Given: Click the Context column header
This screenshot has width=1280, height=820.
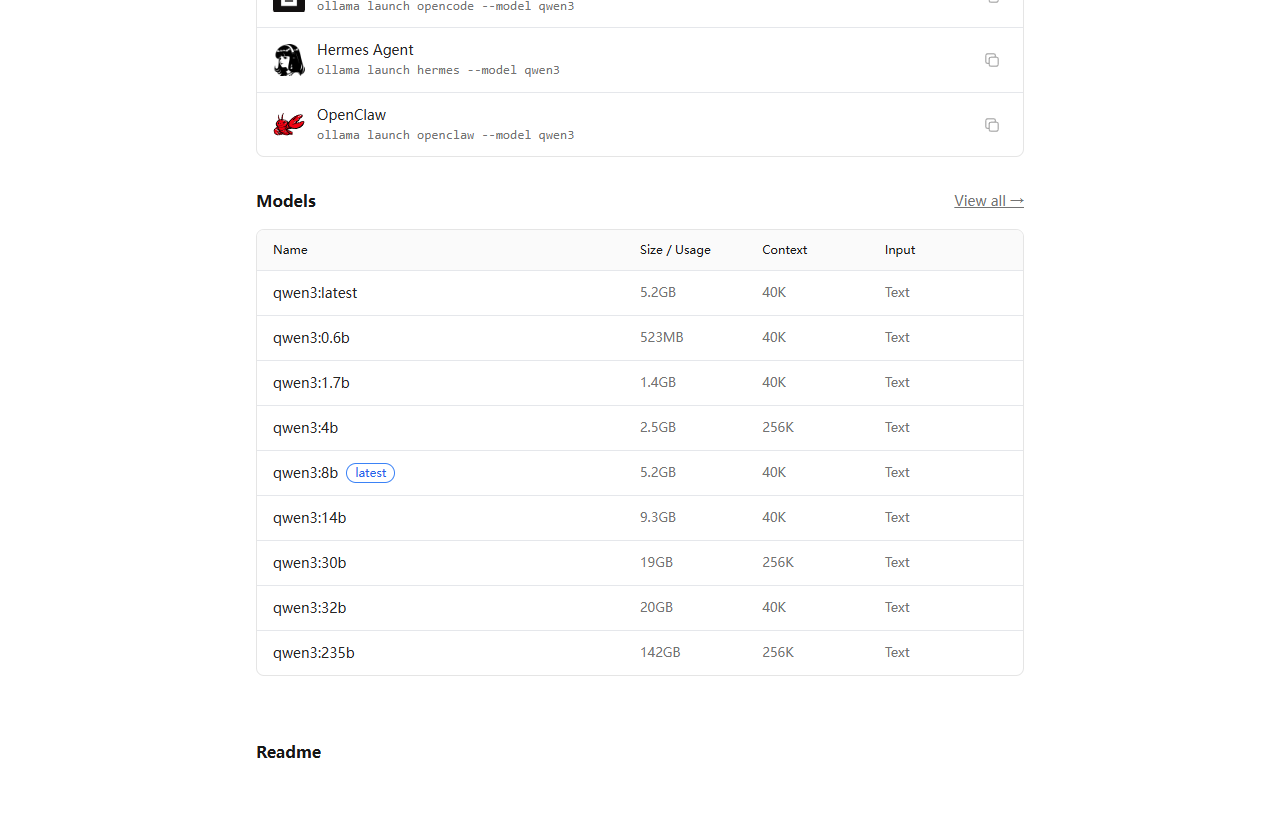Looking at the screenshot, I should point(784,250).
